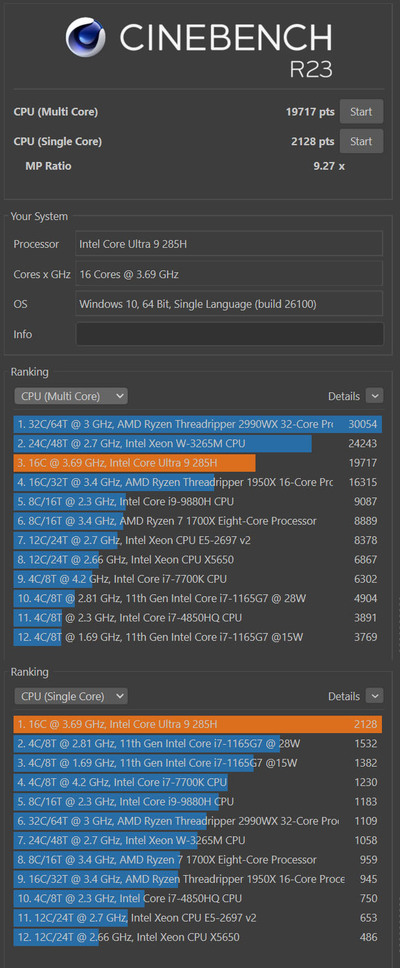Select Ryzen 7 1700X row scoring 8889
Viewport: 400px width, 968px height.
(x=198, y=521)
